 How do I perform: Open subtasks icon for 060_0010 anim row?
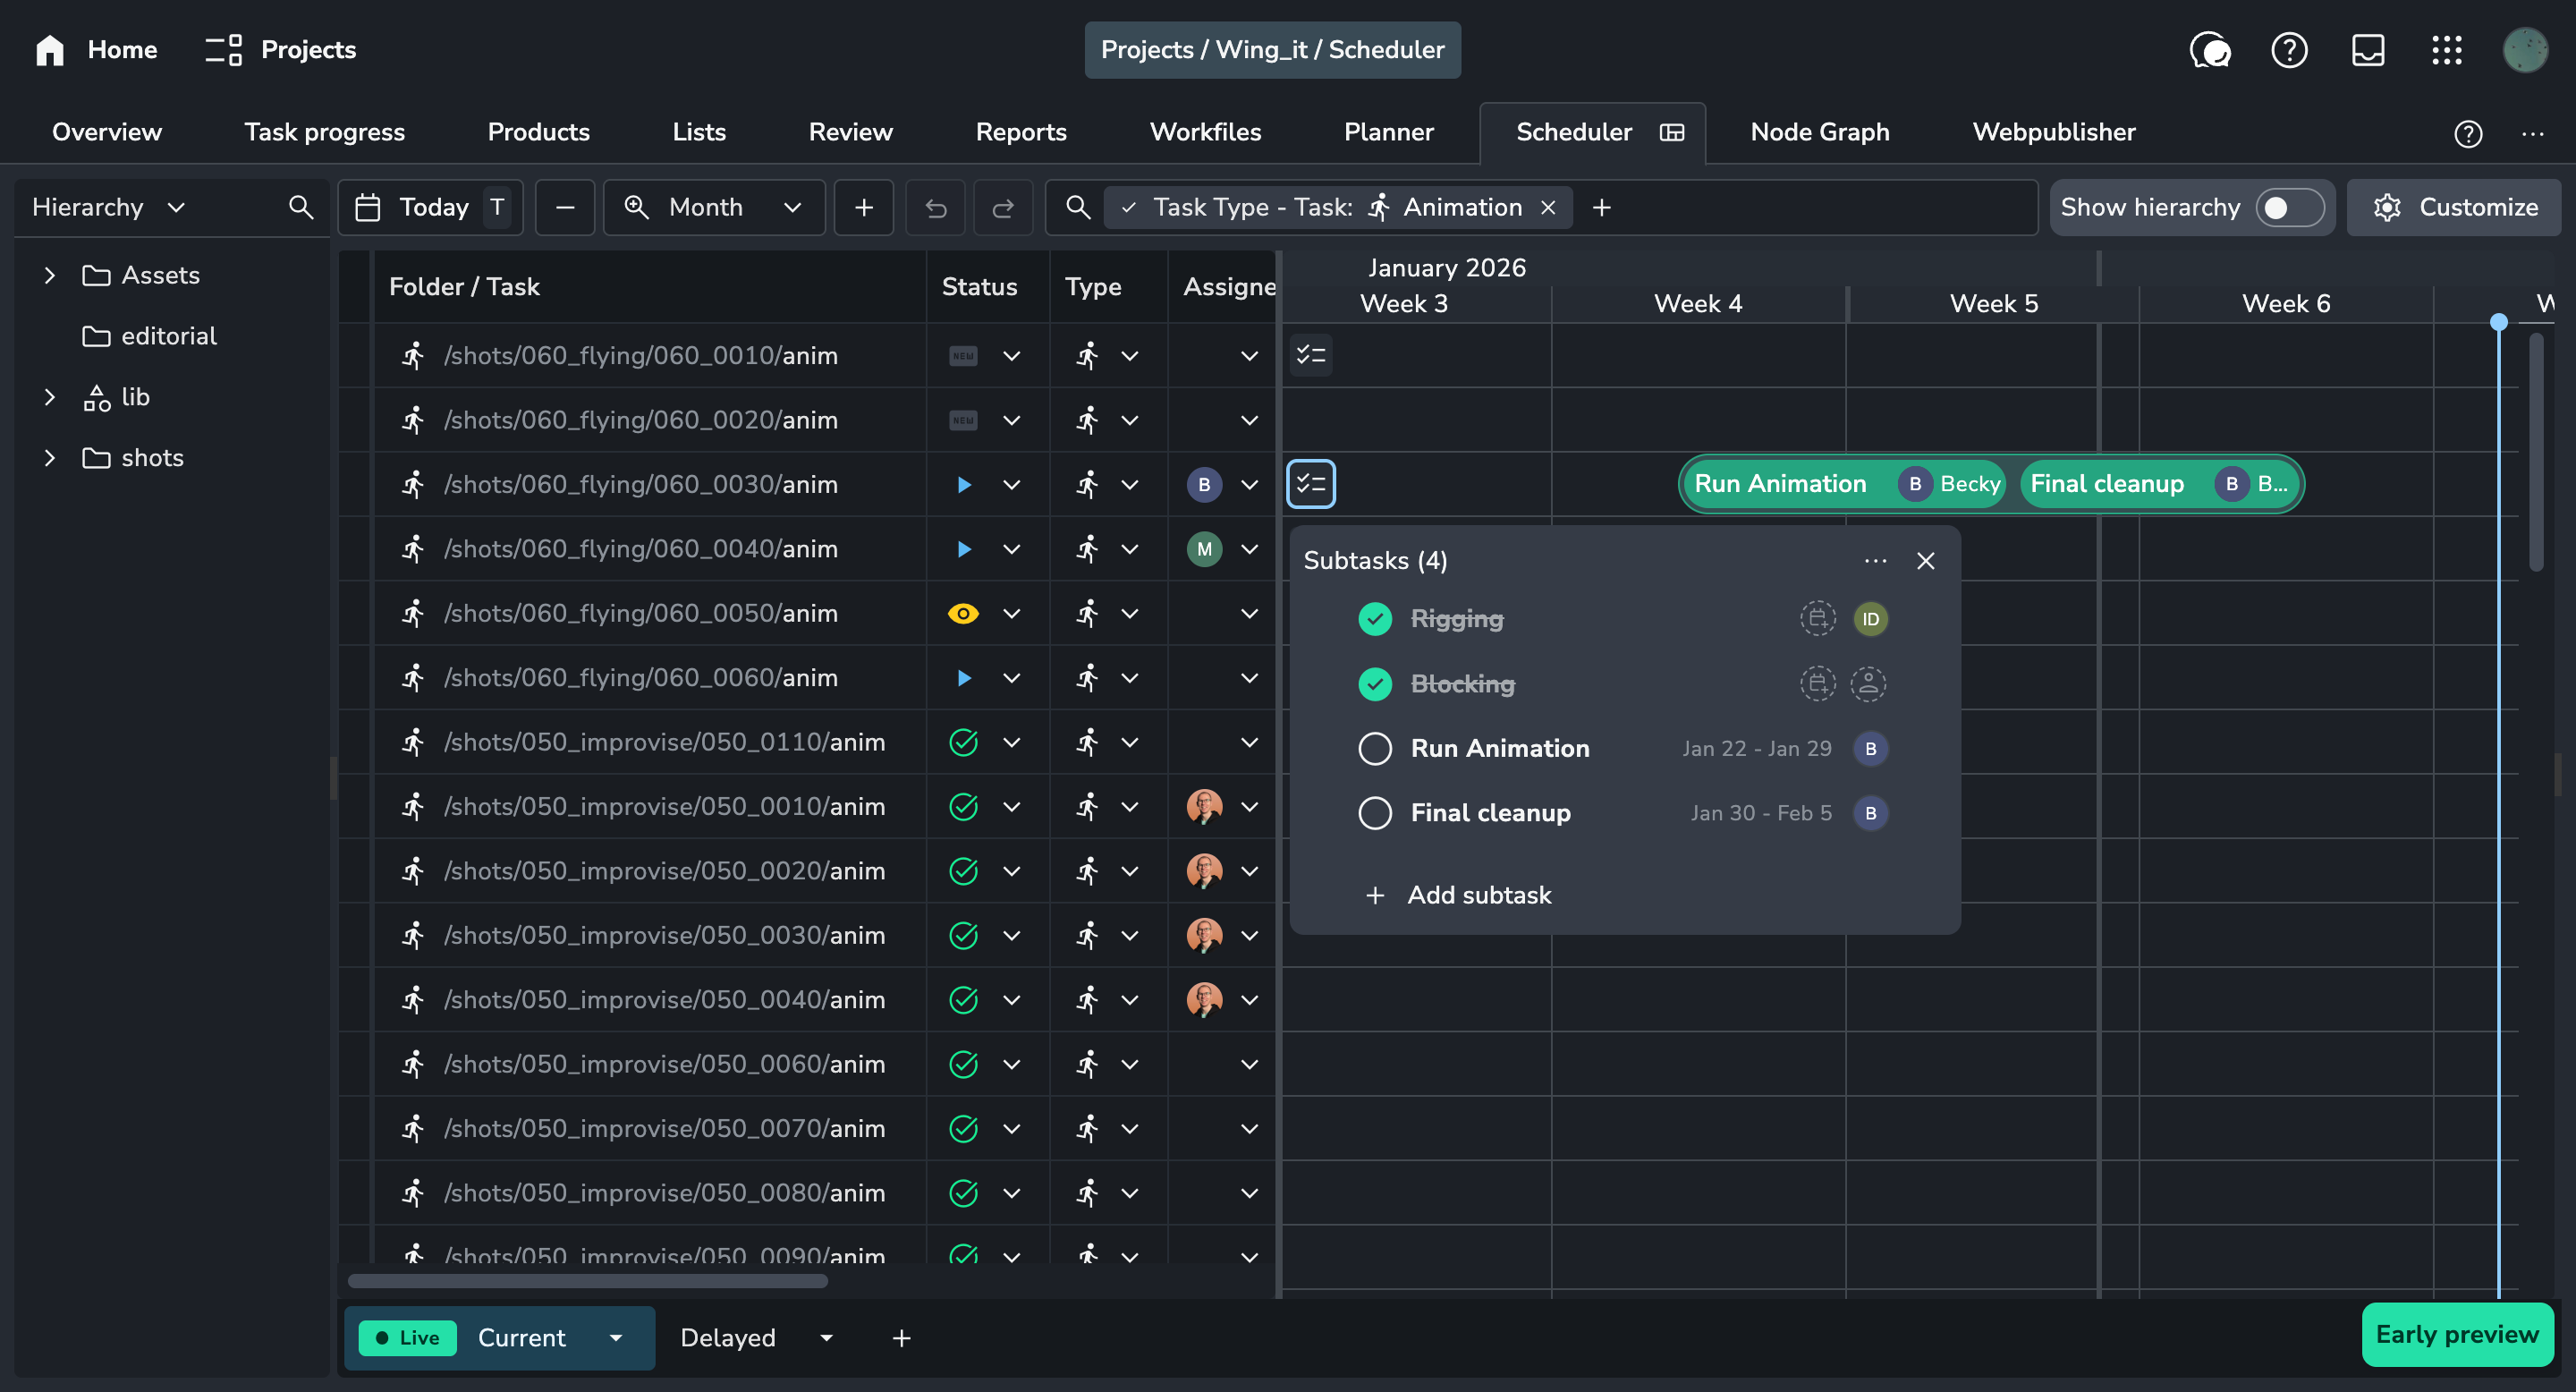click(1310, 355)
